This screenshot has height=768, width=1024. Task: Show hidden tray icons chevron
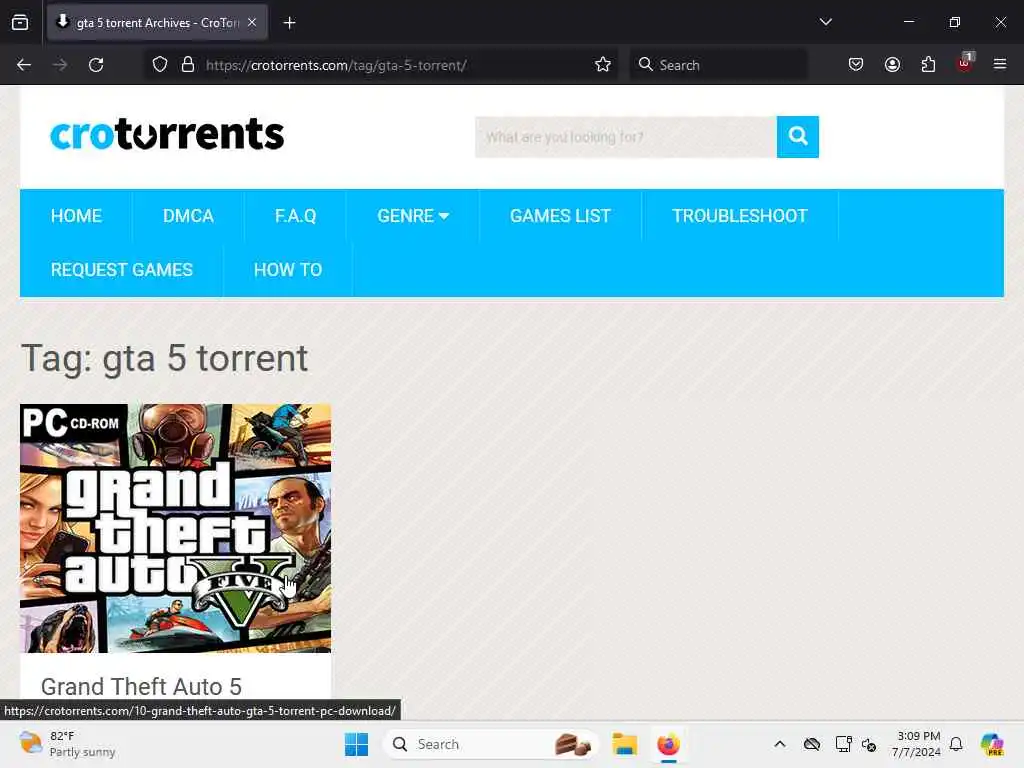780,744
